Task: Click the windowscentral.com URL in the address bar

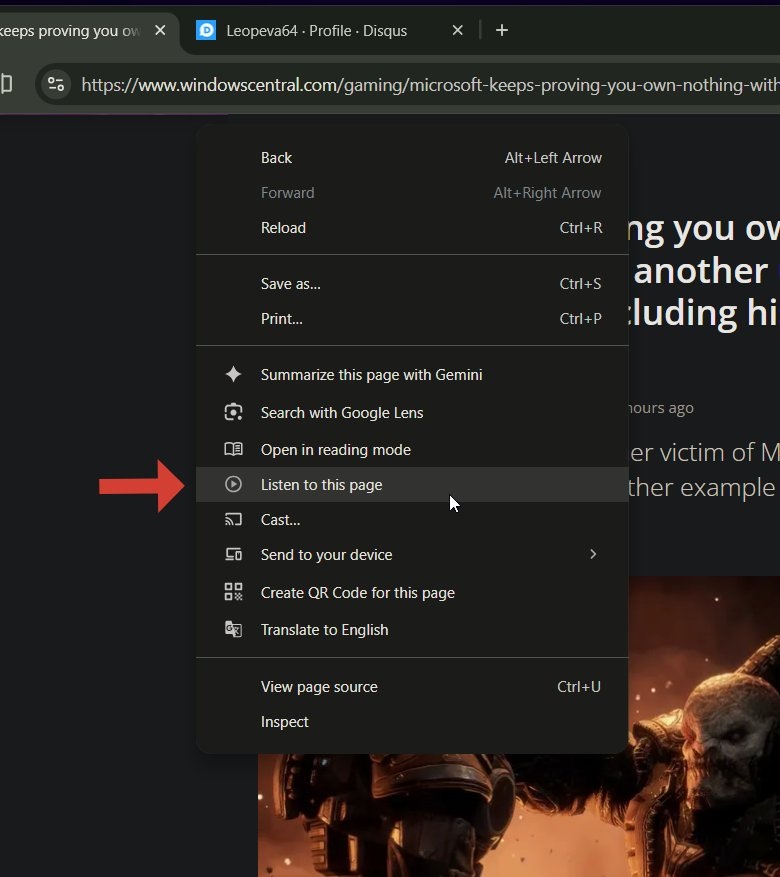Action: point(431,85)
